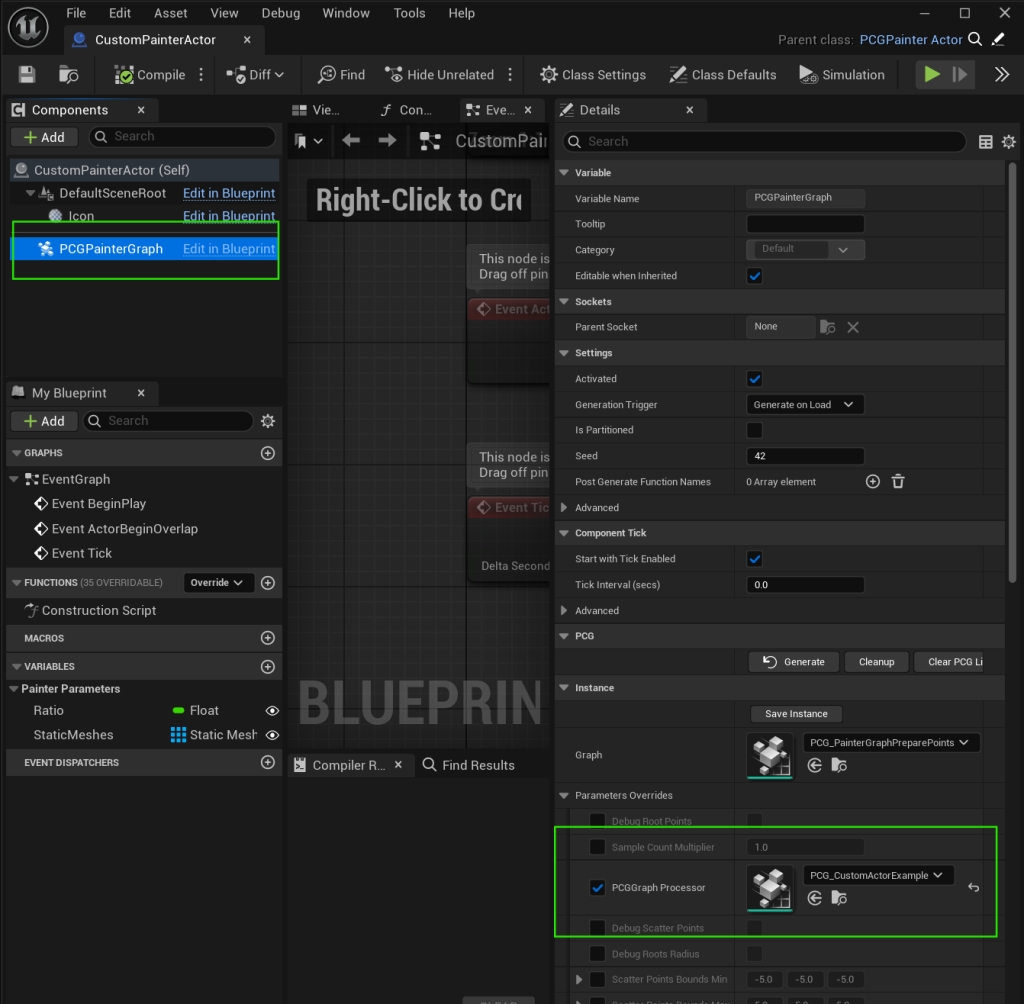Open My Blueprint settings gear
The width and height of the screenshot is (1024, 1004).
[x=267, y=421]
